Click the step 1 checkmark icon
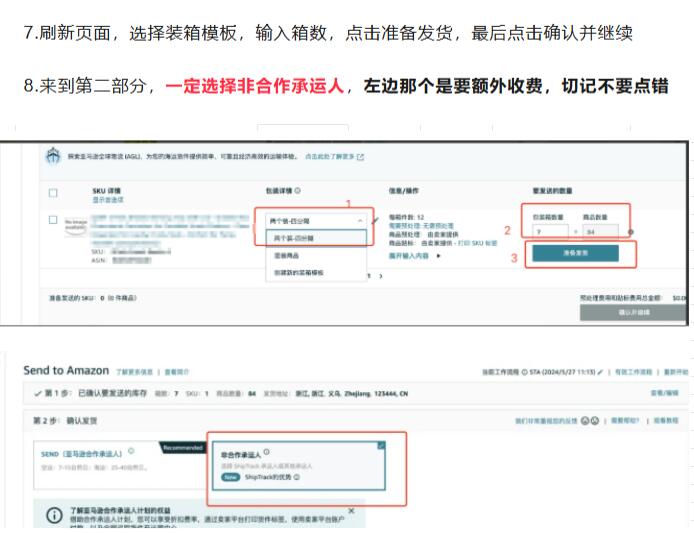This screenshot has width=694, height=533. (38, 393)
